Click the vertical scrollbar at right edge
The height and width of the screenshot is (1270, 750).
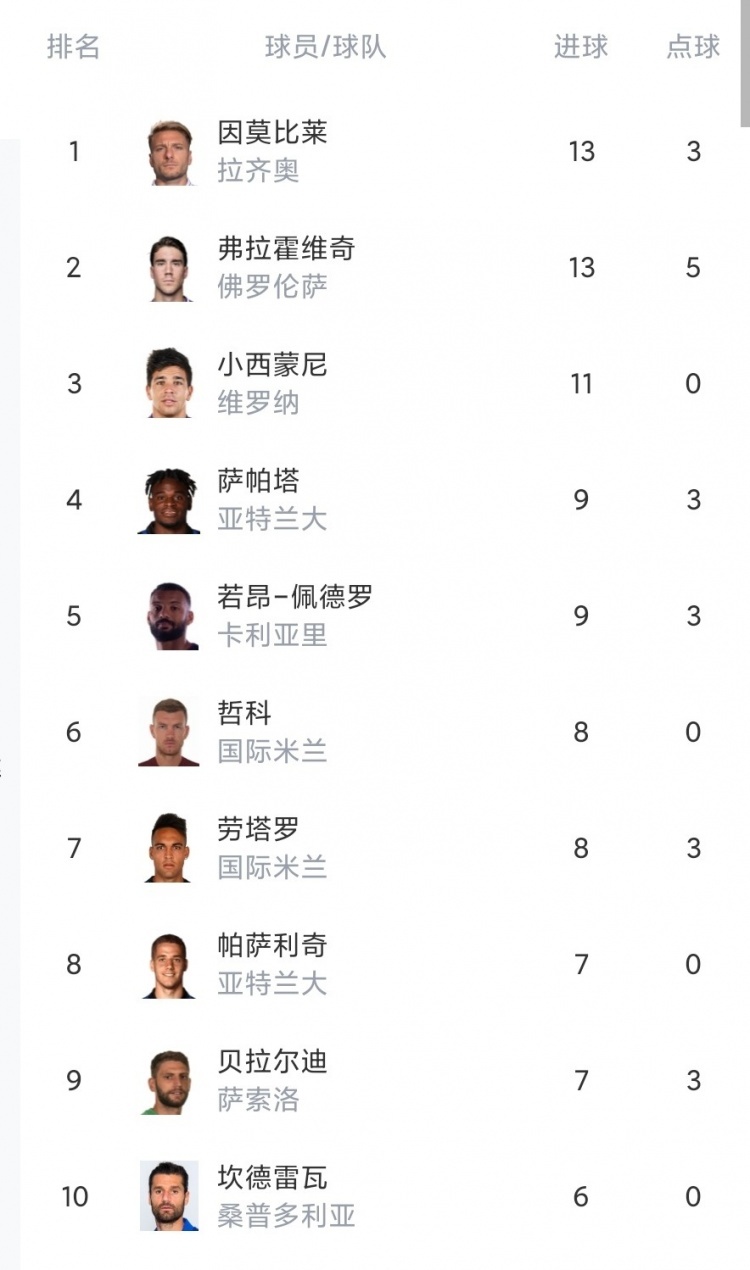[x=745, y=62]
